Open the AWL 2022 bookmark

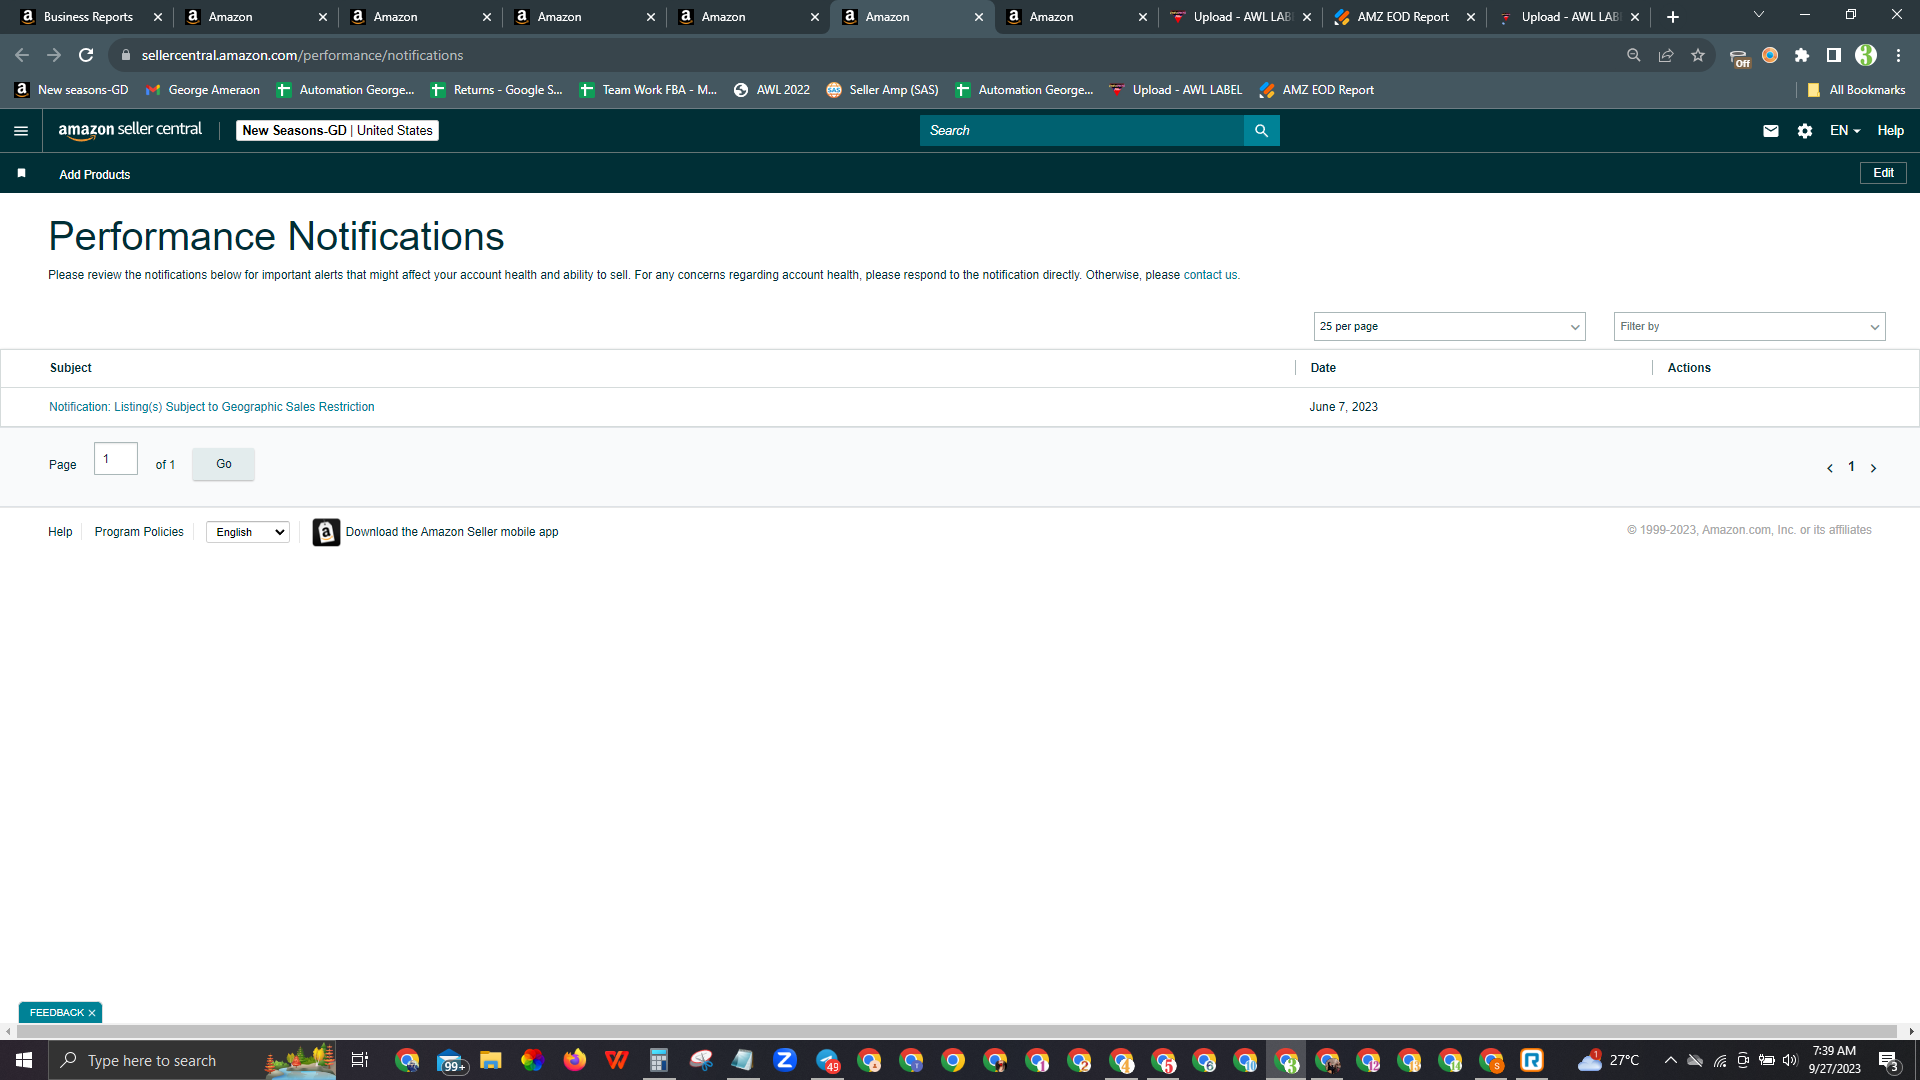pyautogui.click(x=771, y=90)
